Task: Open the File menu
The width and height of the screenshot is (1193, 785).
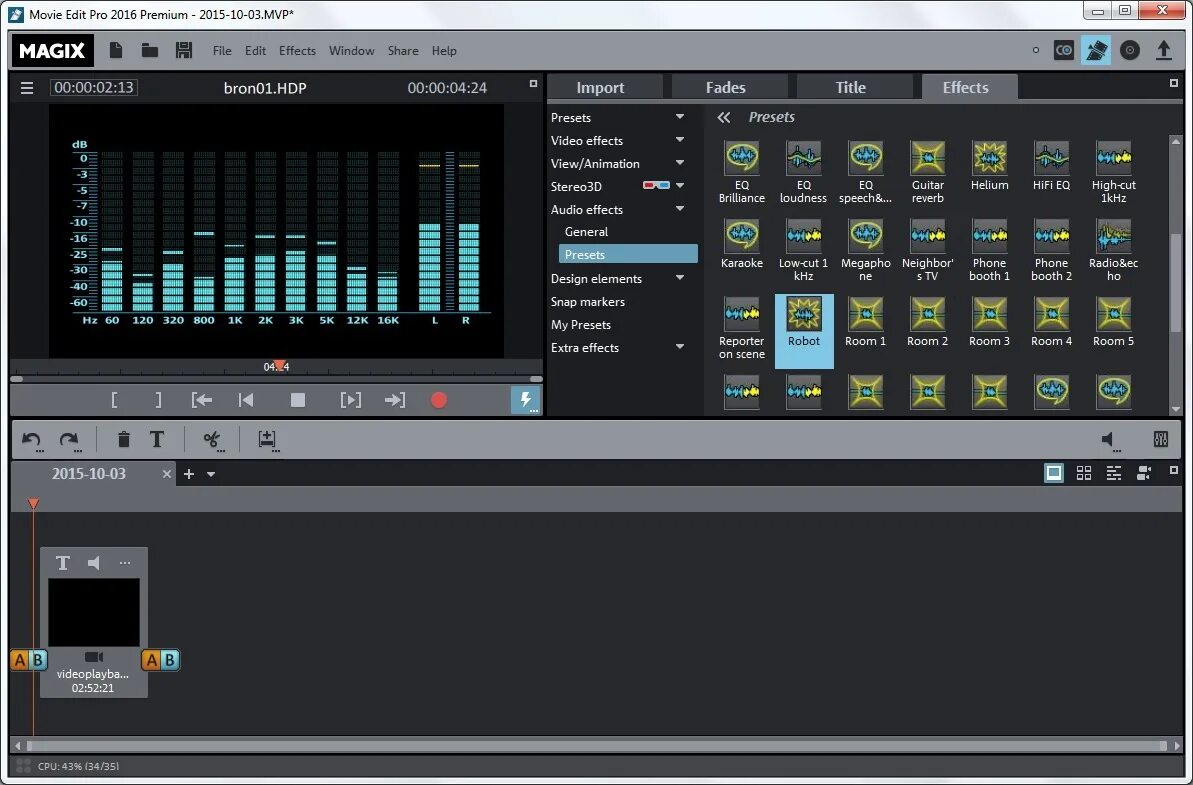Action: [x=222, y=51]
